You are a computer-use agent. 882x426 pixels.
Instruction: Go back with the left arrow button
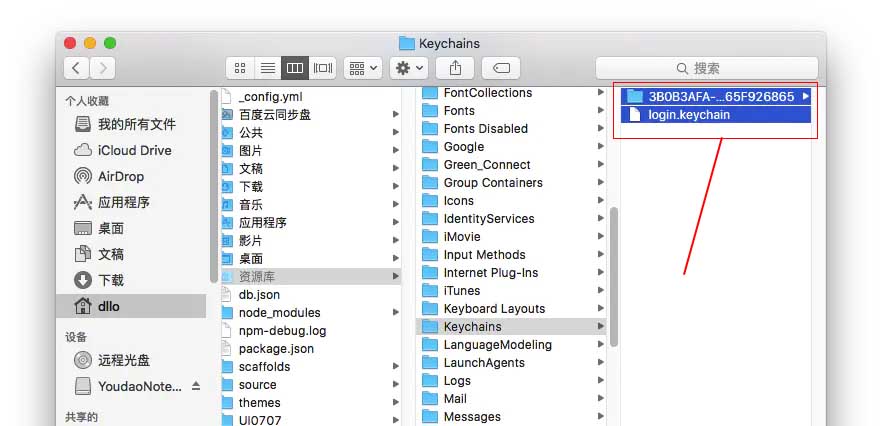(76, 68)
